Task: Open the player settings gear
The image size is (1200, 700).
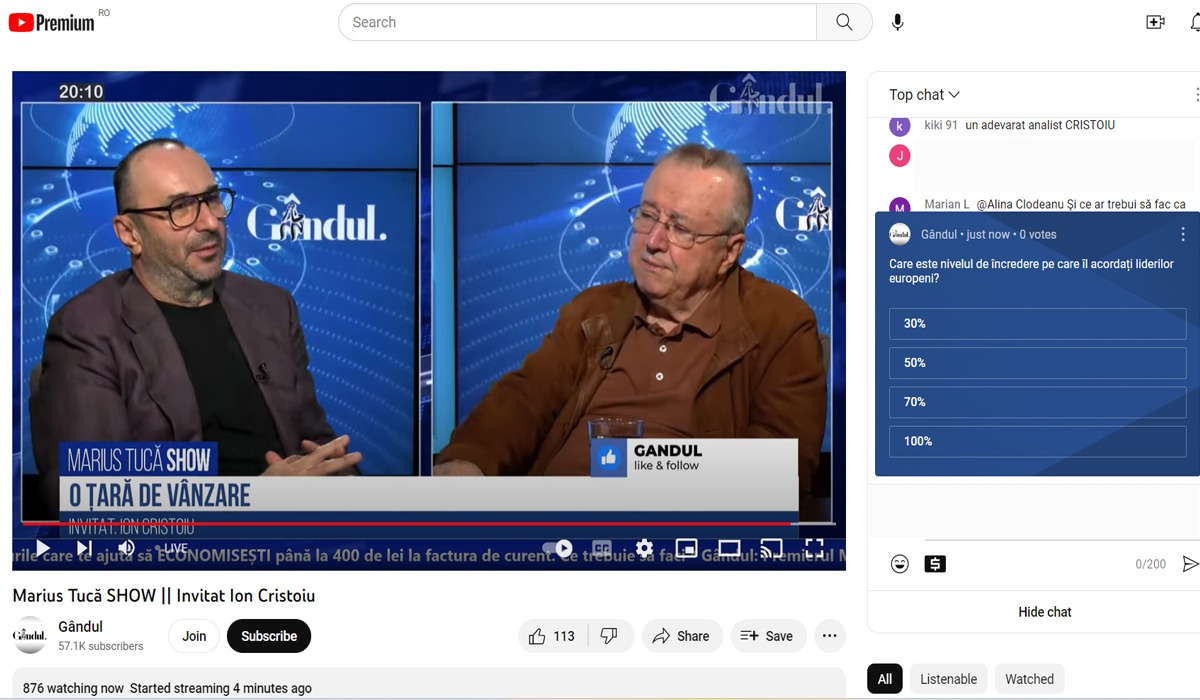Action: [644, 548]
